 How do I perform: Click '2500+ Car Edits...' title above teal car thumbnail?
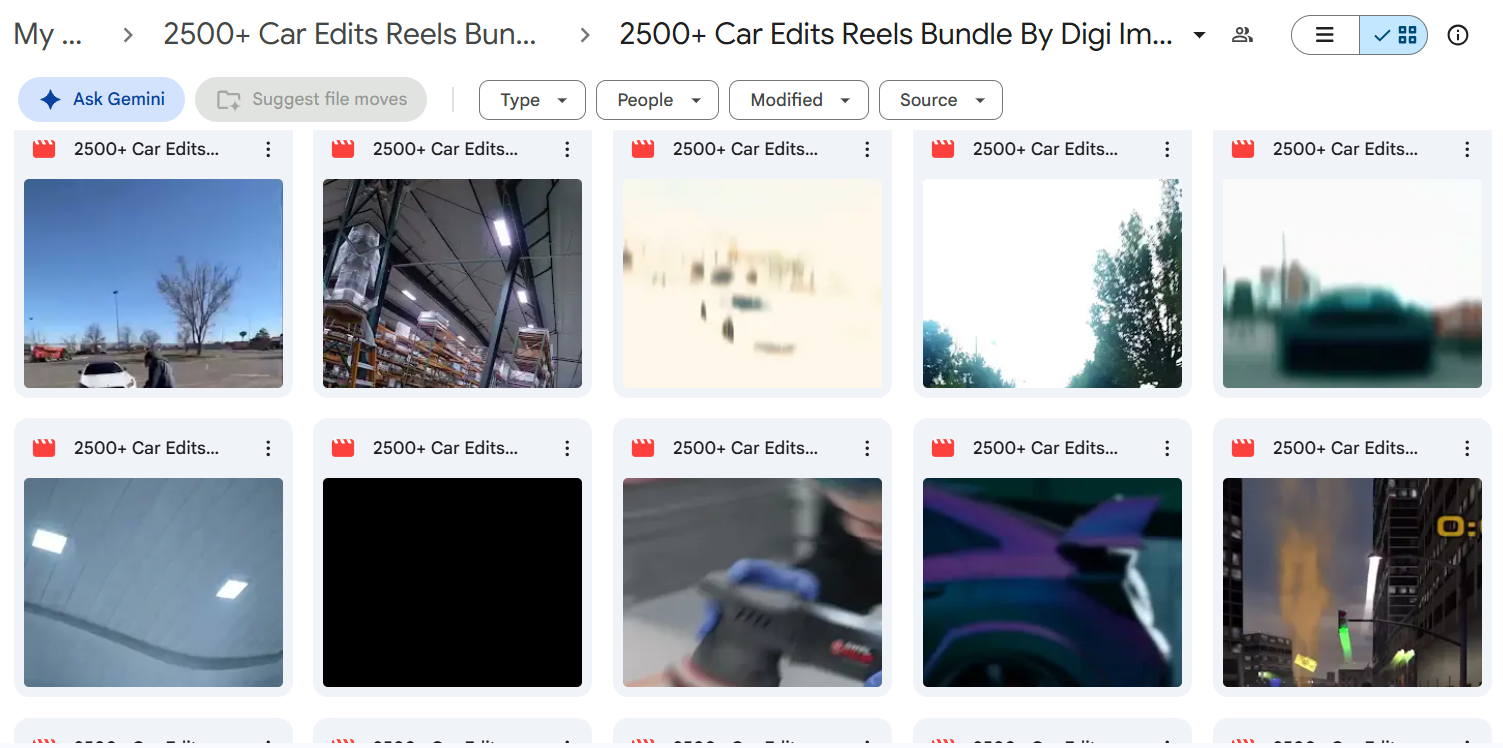(x=1346, y=149)
